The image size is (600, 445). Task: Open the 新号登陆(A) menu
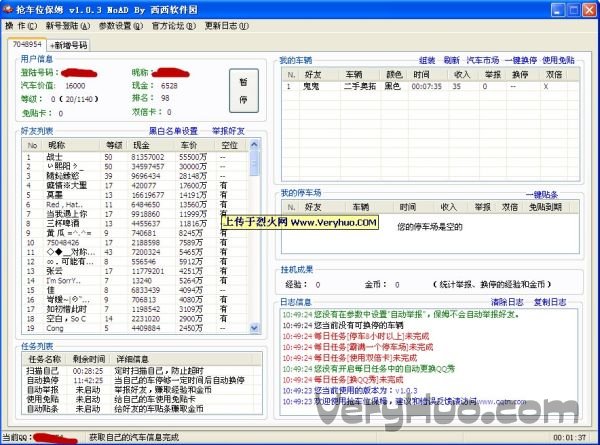click(x=66, y=26)
